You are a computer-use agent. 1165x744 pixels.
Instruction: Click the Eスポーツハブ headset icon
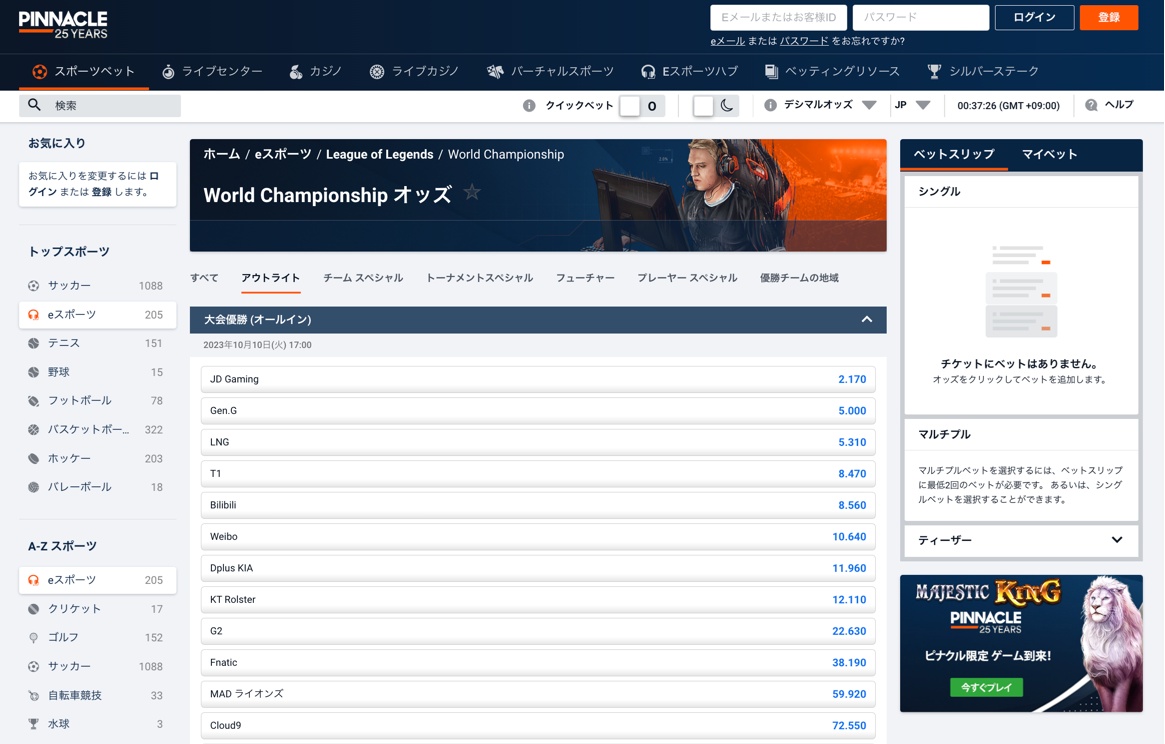point(648,71)
